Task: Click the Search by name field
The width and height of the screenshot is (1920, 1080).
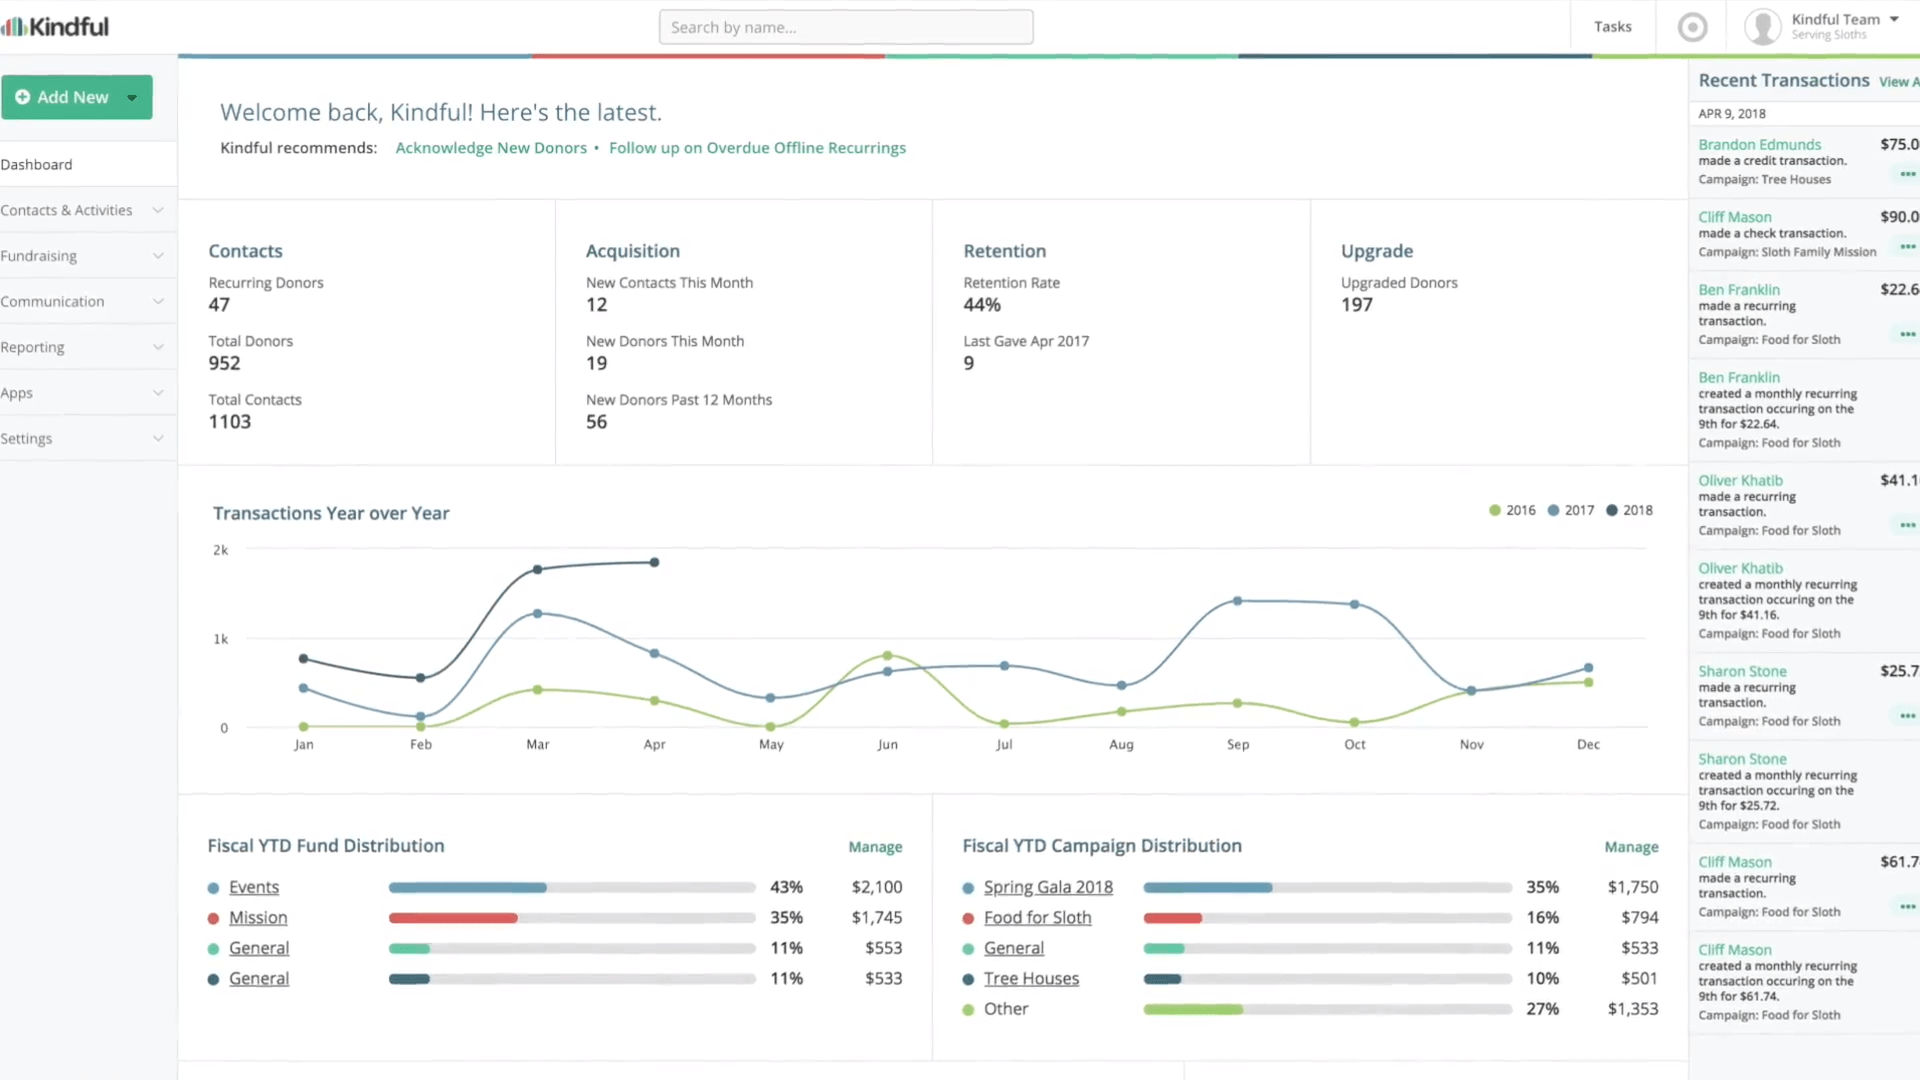Action: [845, 27]
